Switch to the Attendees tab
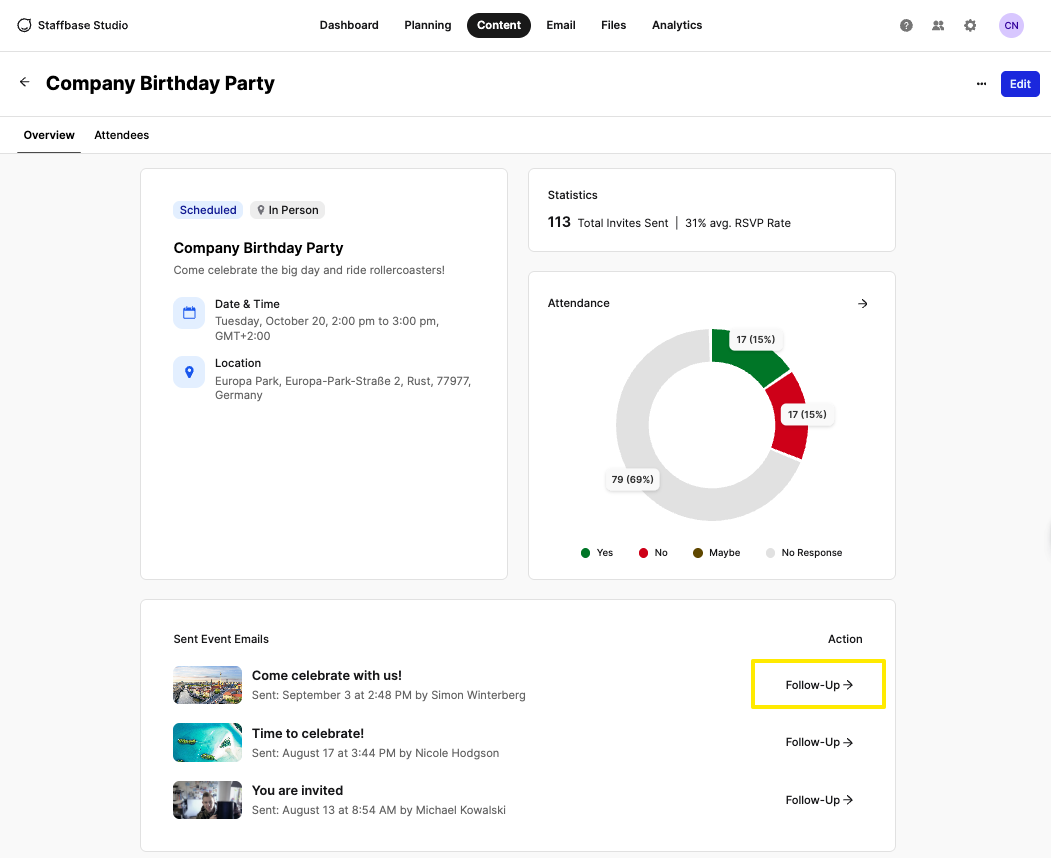 click(x=121, y=135)
